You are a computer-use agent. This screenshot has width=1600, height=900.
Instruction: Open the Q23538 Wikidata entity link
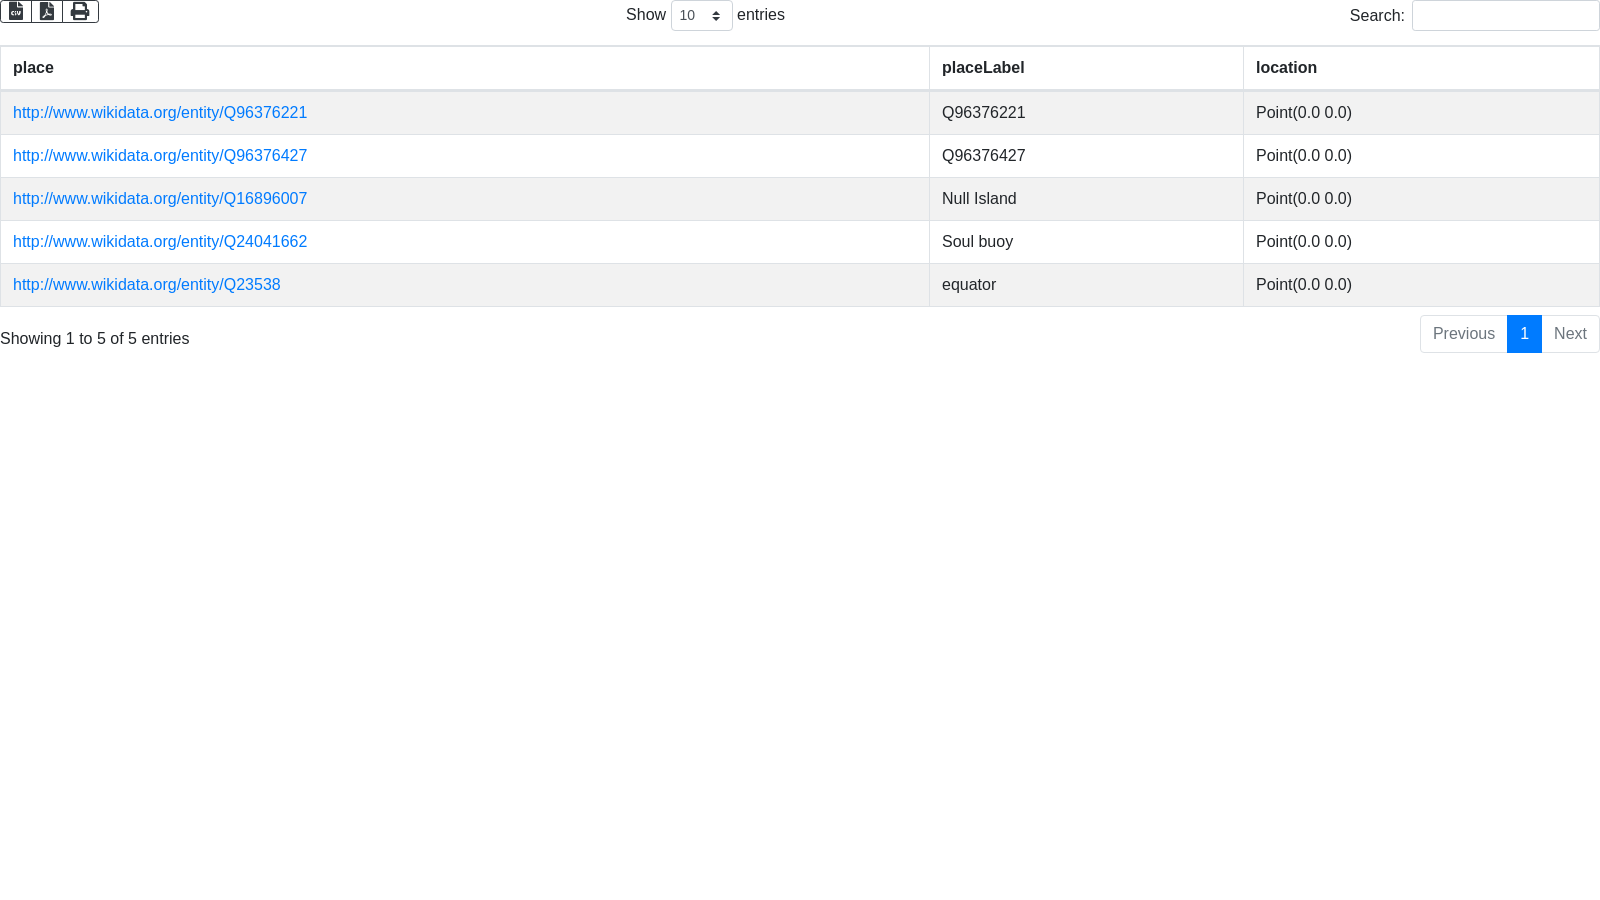click(x=147, y=285)
